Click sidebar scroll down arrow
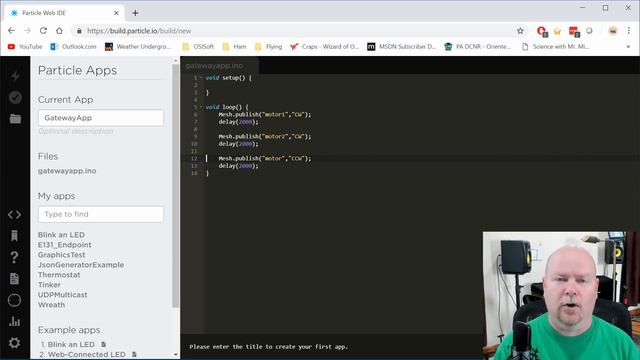 point(176,355)
